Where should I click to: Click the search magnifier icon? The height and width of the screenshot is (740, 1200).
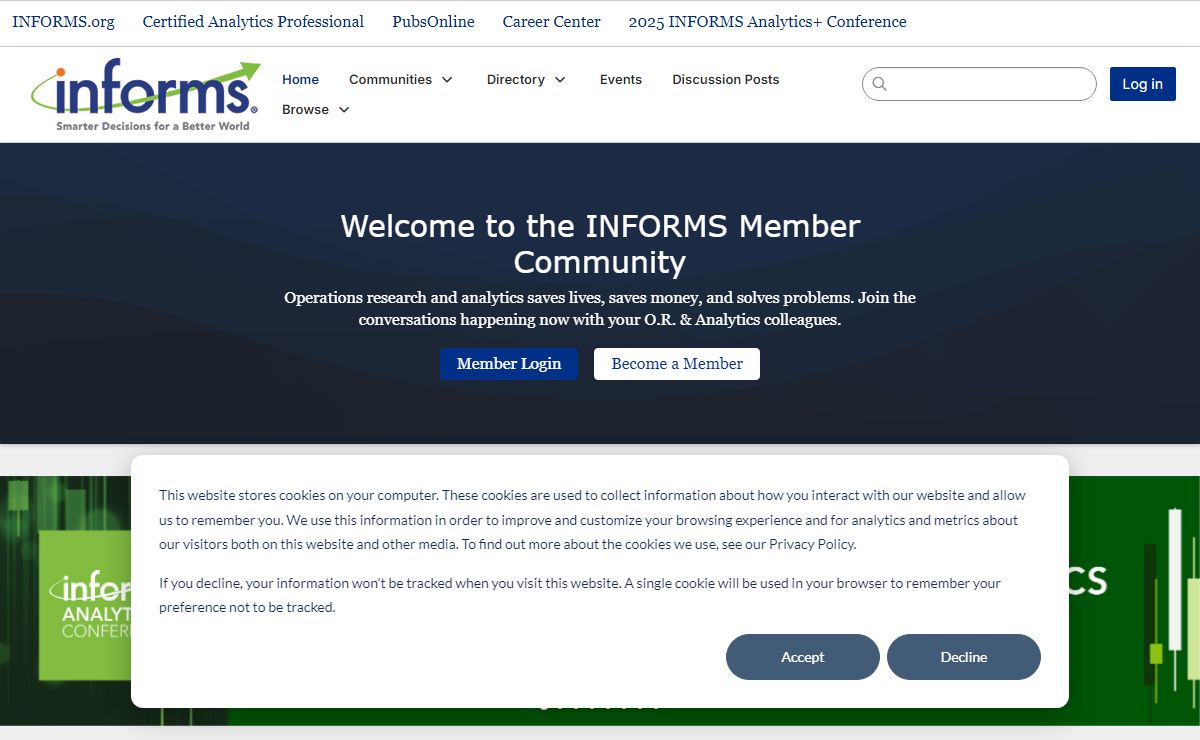pyautogui.click(x=879, y=84)
